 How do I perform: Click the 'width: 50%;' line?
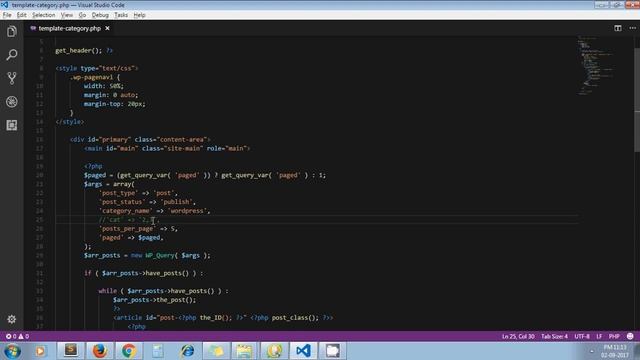coord(104,86)
